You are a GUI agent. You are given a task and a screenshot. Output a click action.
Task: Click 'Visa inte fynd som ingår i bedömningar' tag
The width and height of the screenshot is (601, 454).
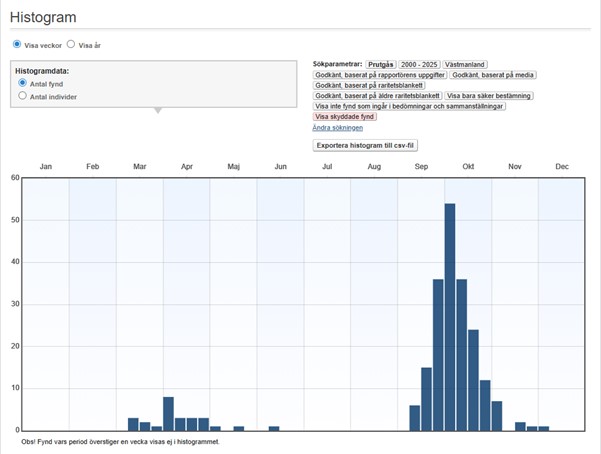(409, 106)
